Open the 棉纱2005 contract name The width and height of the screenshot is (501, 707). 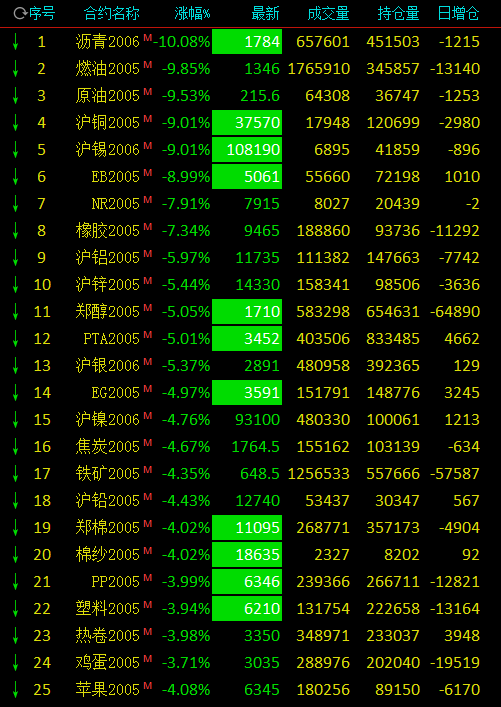pos(108,555)
